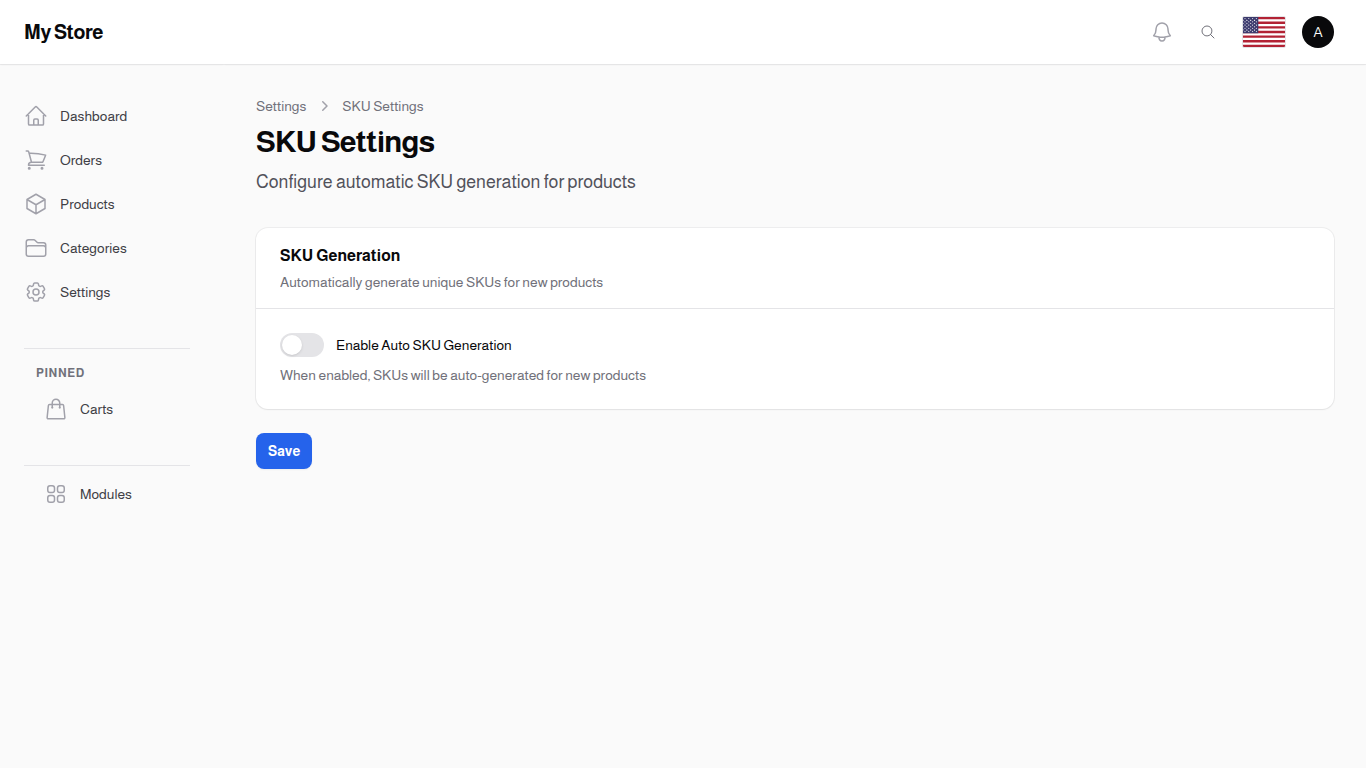Click the Settings gear icon
The image size is (1366, 768).
point(36,292)
